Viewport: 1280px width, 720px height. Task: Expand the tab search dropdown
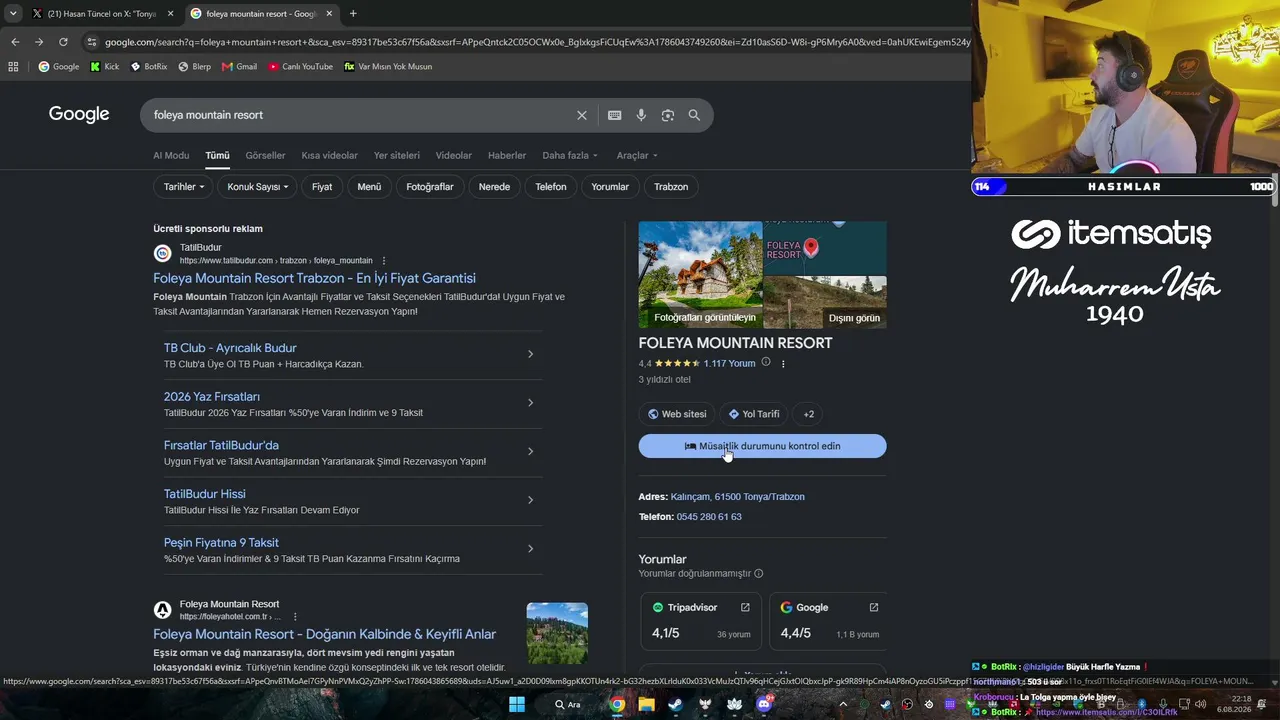point(13,14)
